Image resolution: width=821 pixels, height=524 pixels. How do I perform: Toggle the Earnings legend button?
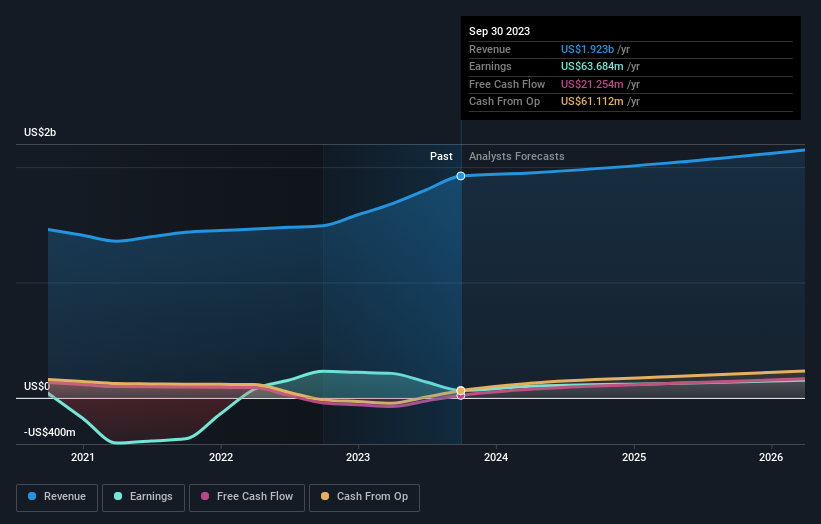pyautogui.click(x=143, y=497)
